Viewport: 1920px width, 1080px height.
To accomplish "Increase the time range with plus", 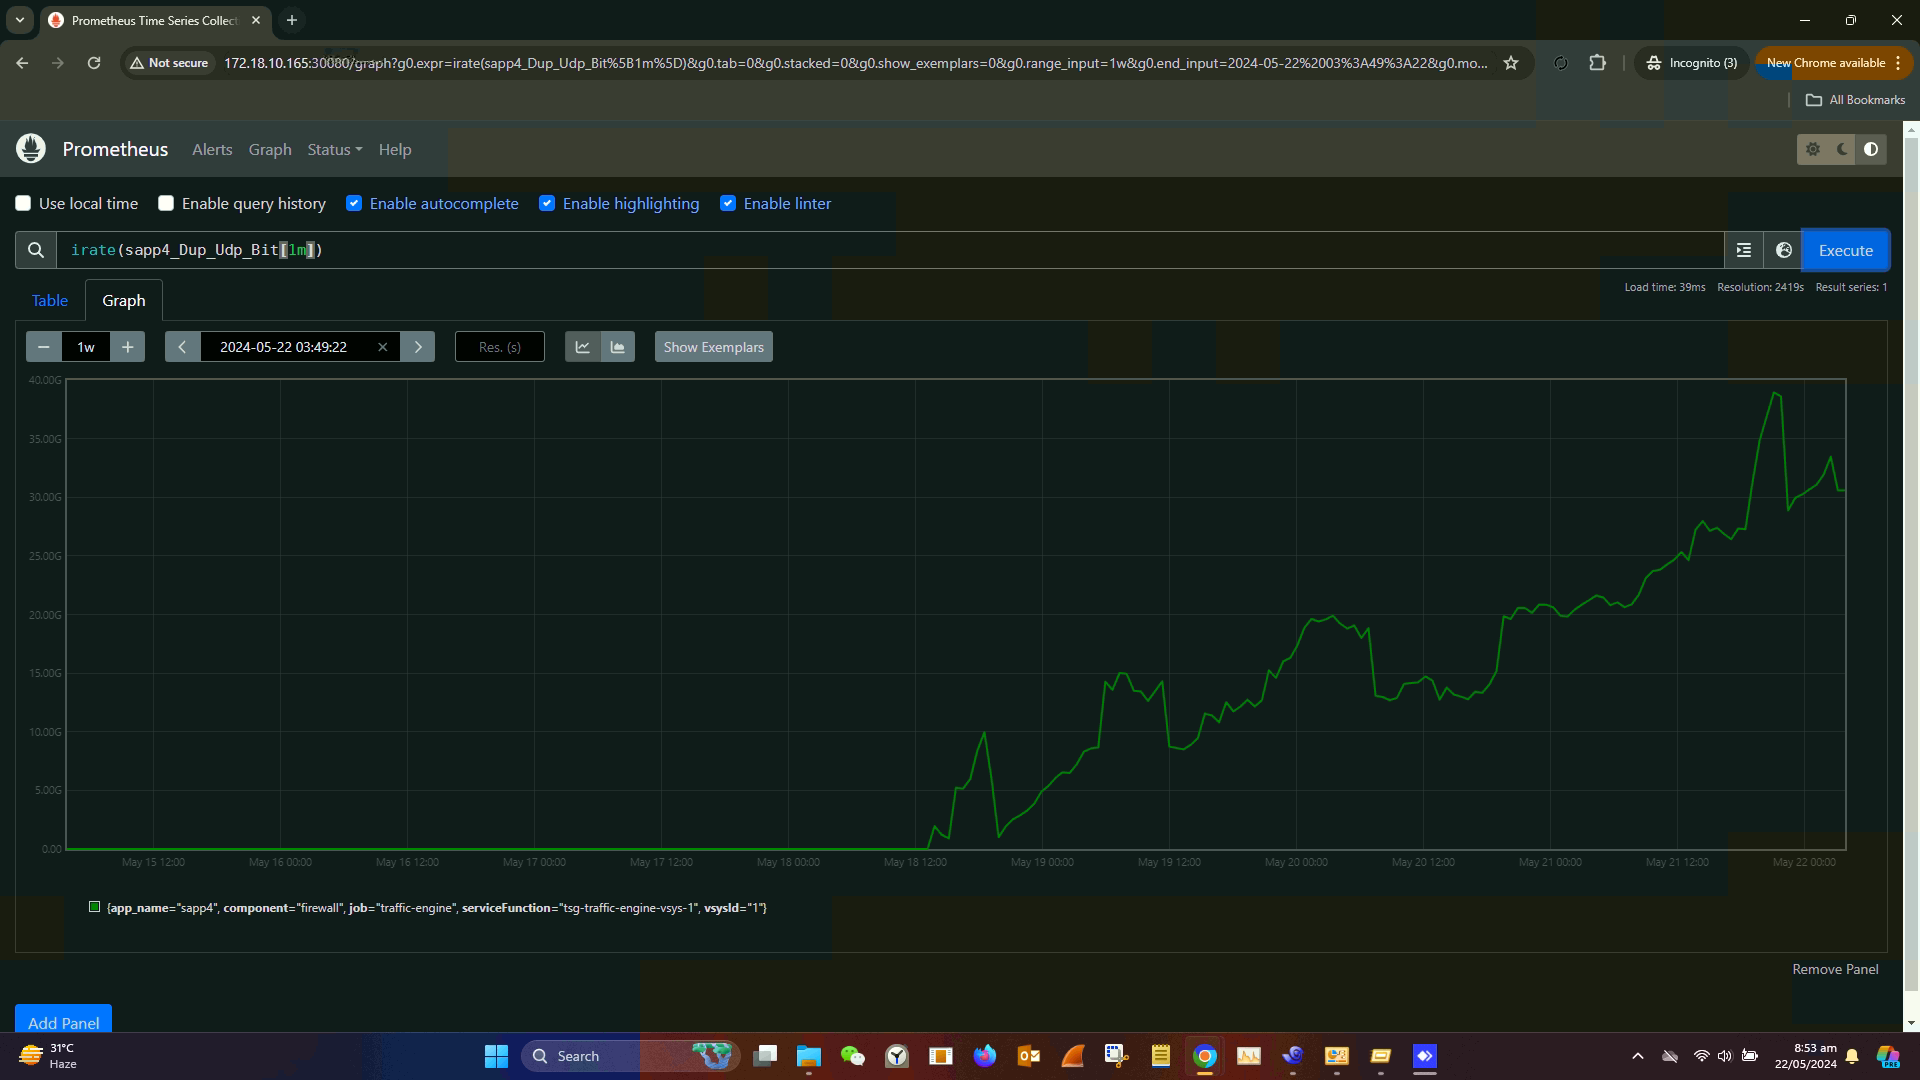I will tap(127, 347).
